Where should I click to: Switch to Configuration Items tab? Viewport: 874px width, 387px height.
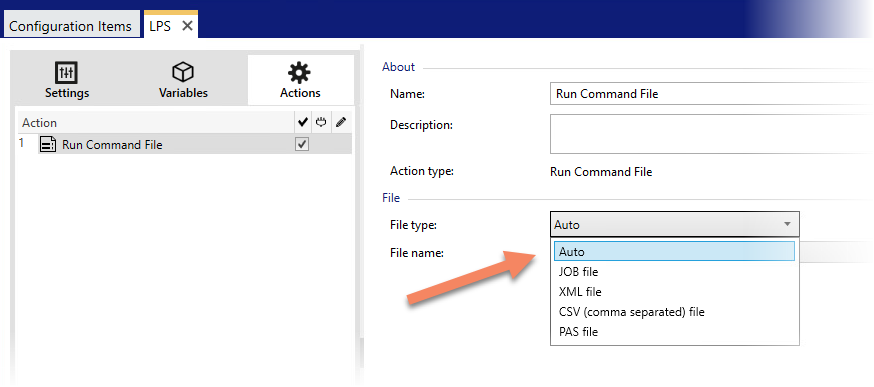click(70, 26)
